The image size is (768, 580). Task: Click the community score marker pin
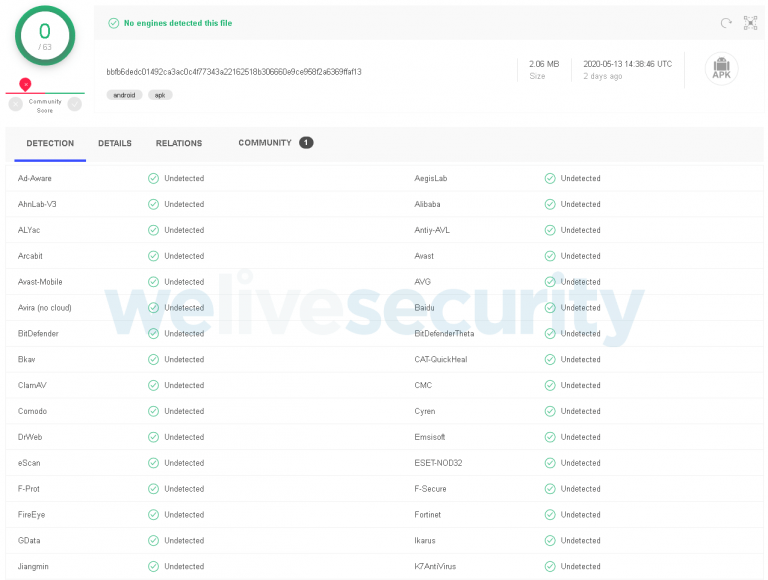click(25, 85)
